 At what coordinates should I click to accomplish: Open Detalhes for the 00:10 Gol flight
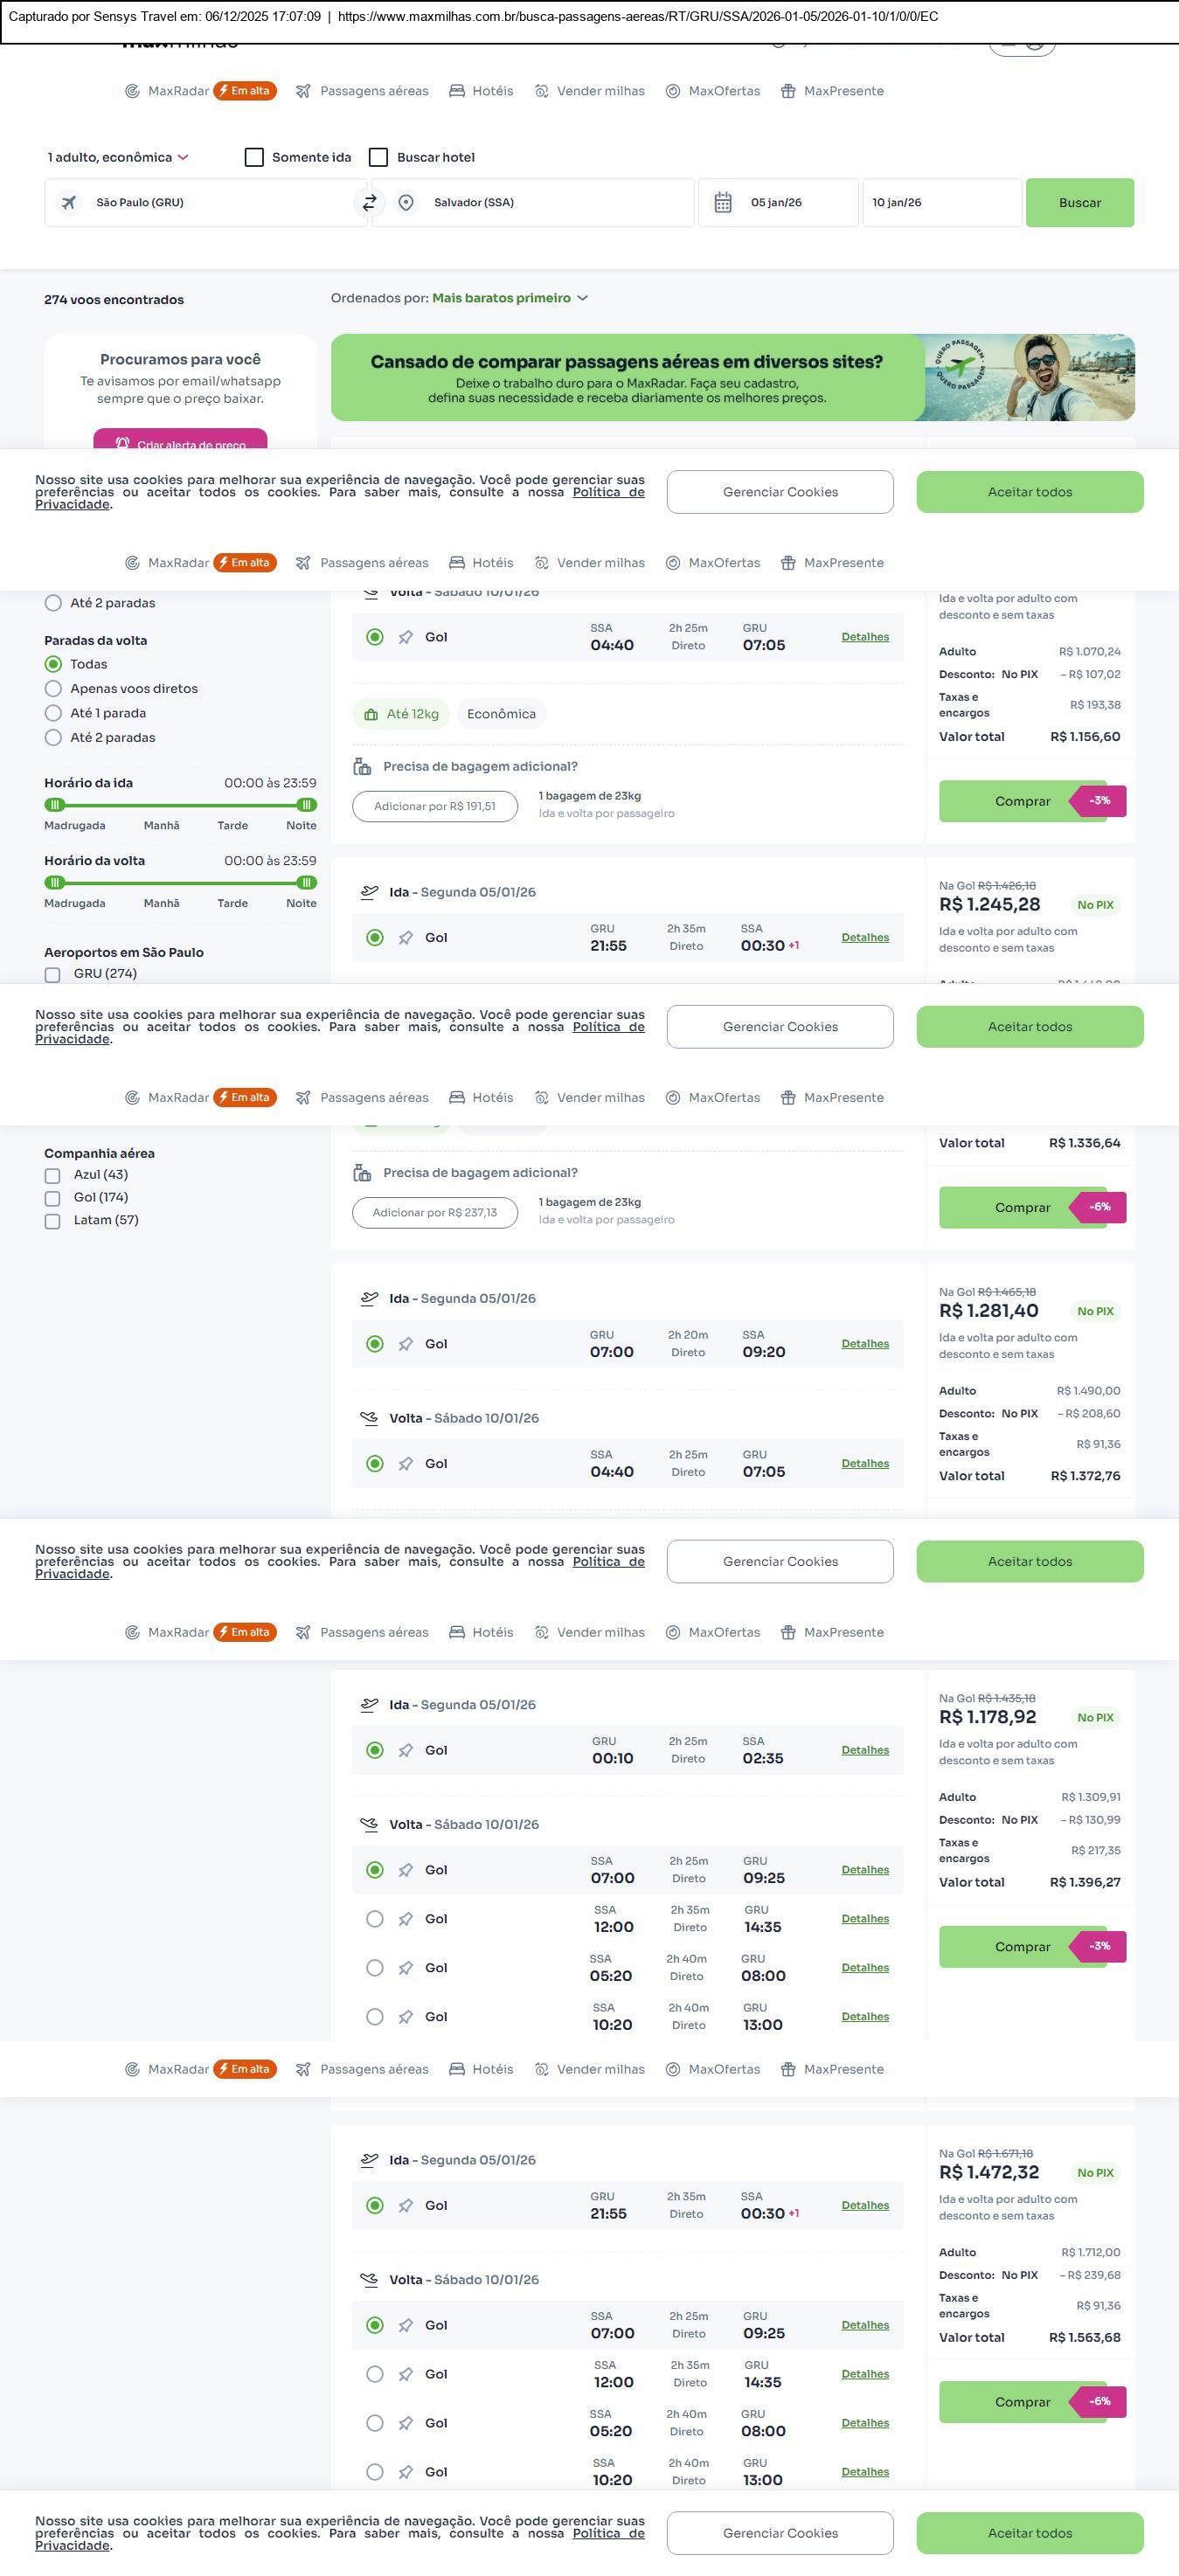click(x=864, y=1750)
